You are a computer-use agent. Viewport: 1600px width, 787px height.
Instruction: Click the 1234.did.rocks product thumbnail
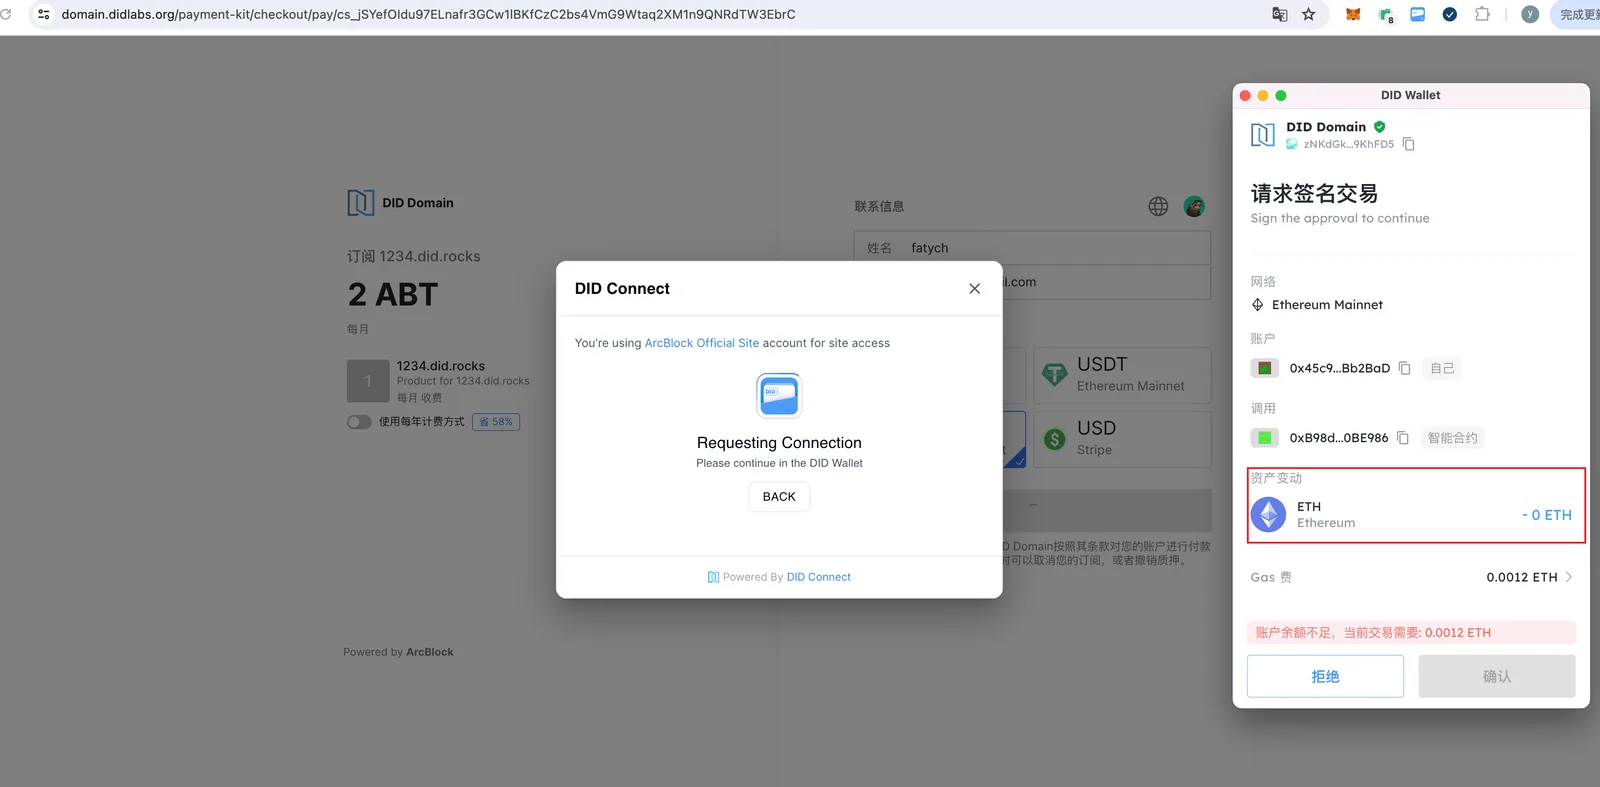(x=368, y=381)
